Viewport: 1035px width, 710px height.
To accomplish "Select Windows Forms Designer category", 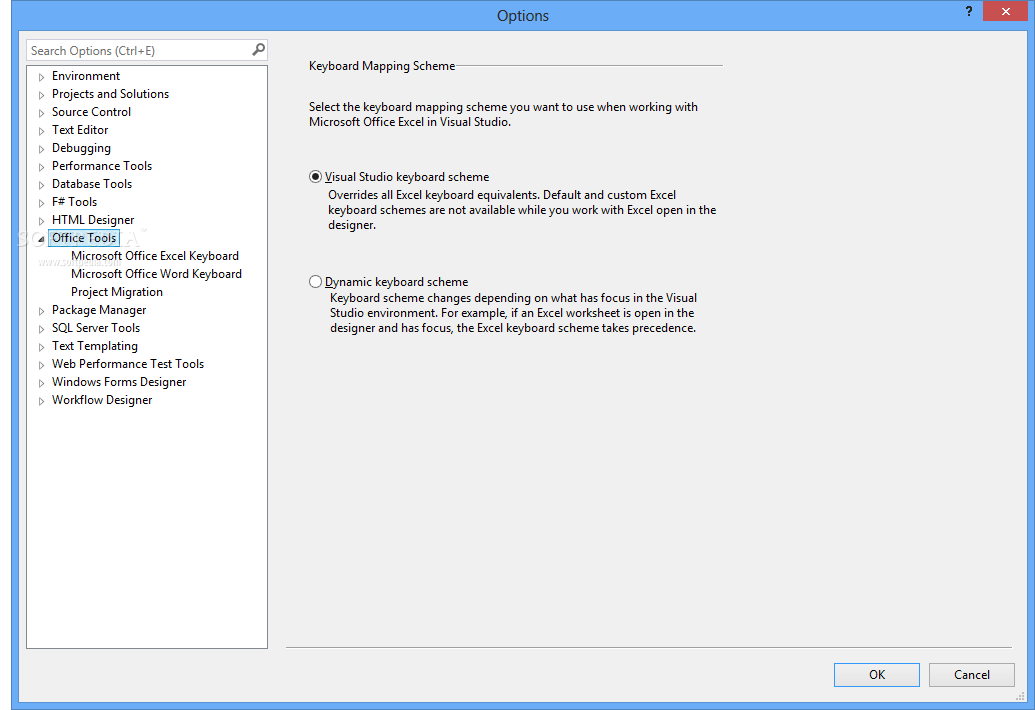I will click(x=119, y=381).
